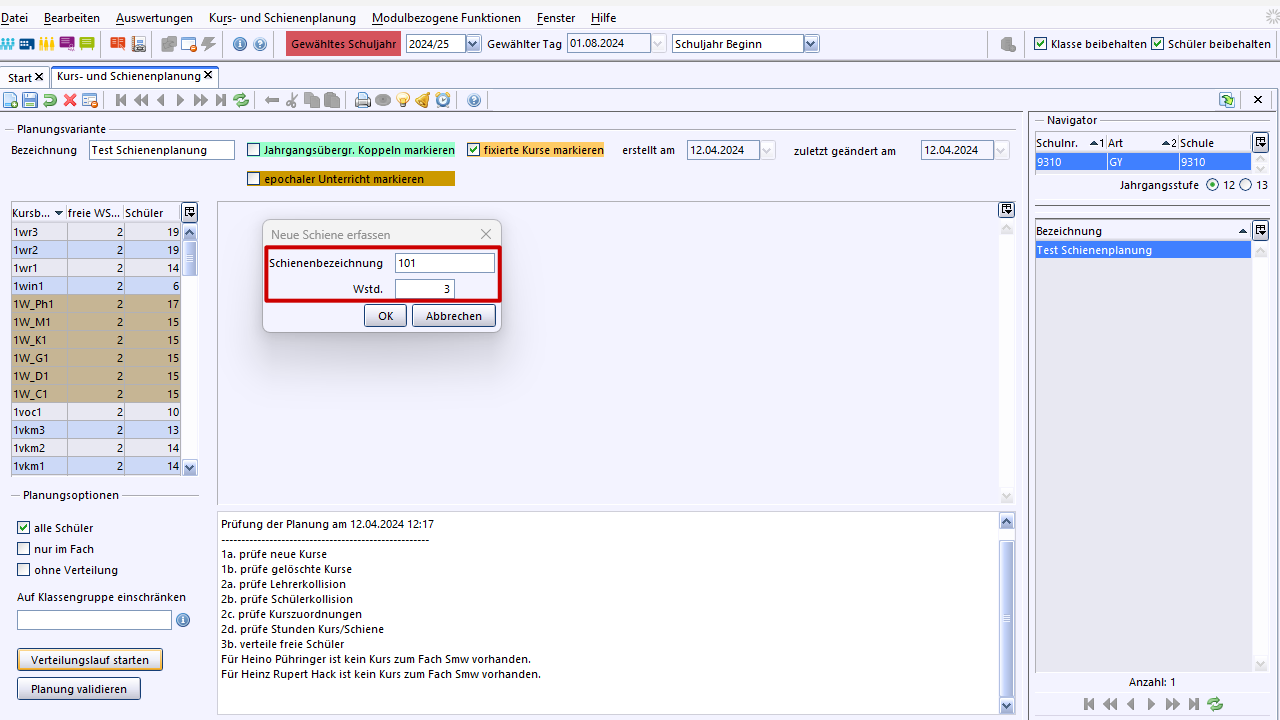Click the log output vertical scrollbar
The height and width of the screenshot is (720, 1280).
[1007, 620]
